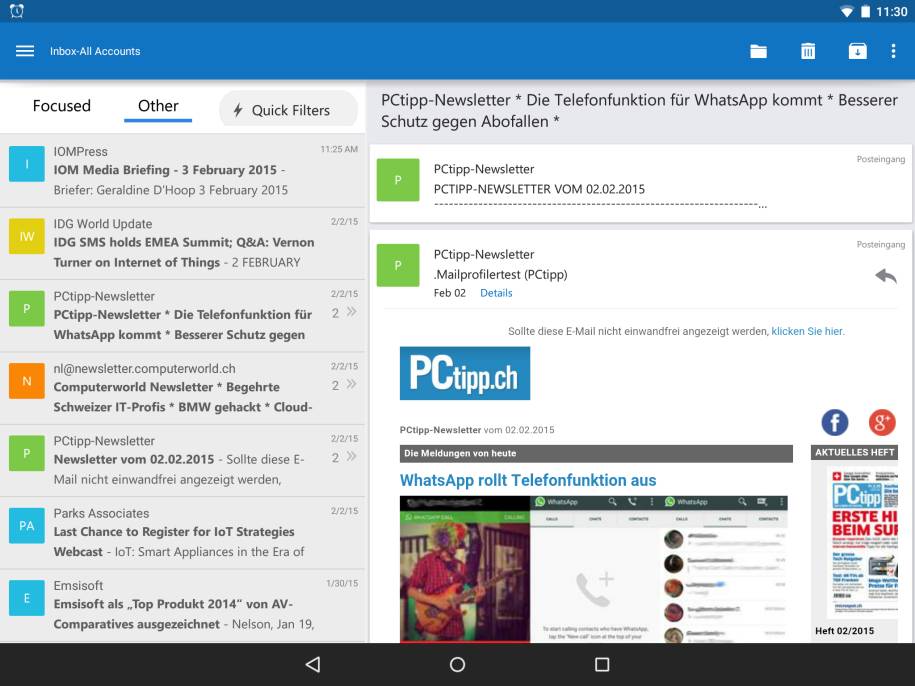Tap the 1/30/15 date on Emsisoft email
The height and width of the screenshot is (686, 915).
pos(342,583)
